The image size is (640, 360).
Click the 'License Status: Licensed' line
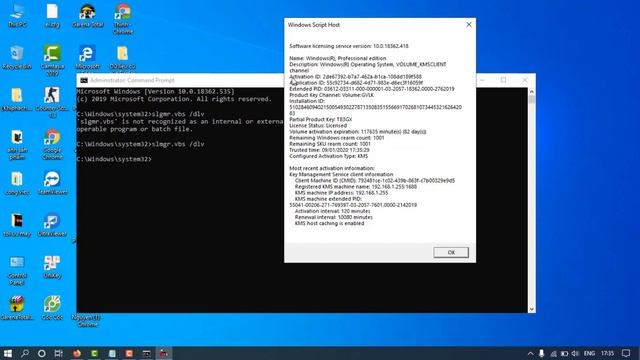[318, 126]
